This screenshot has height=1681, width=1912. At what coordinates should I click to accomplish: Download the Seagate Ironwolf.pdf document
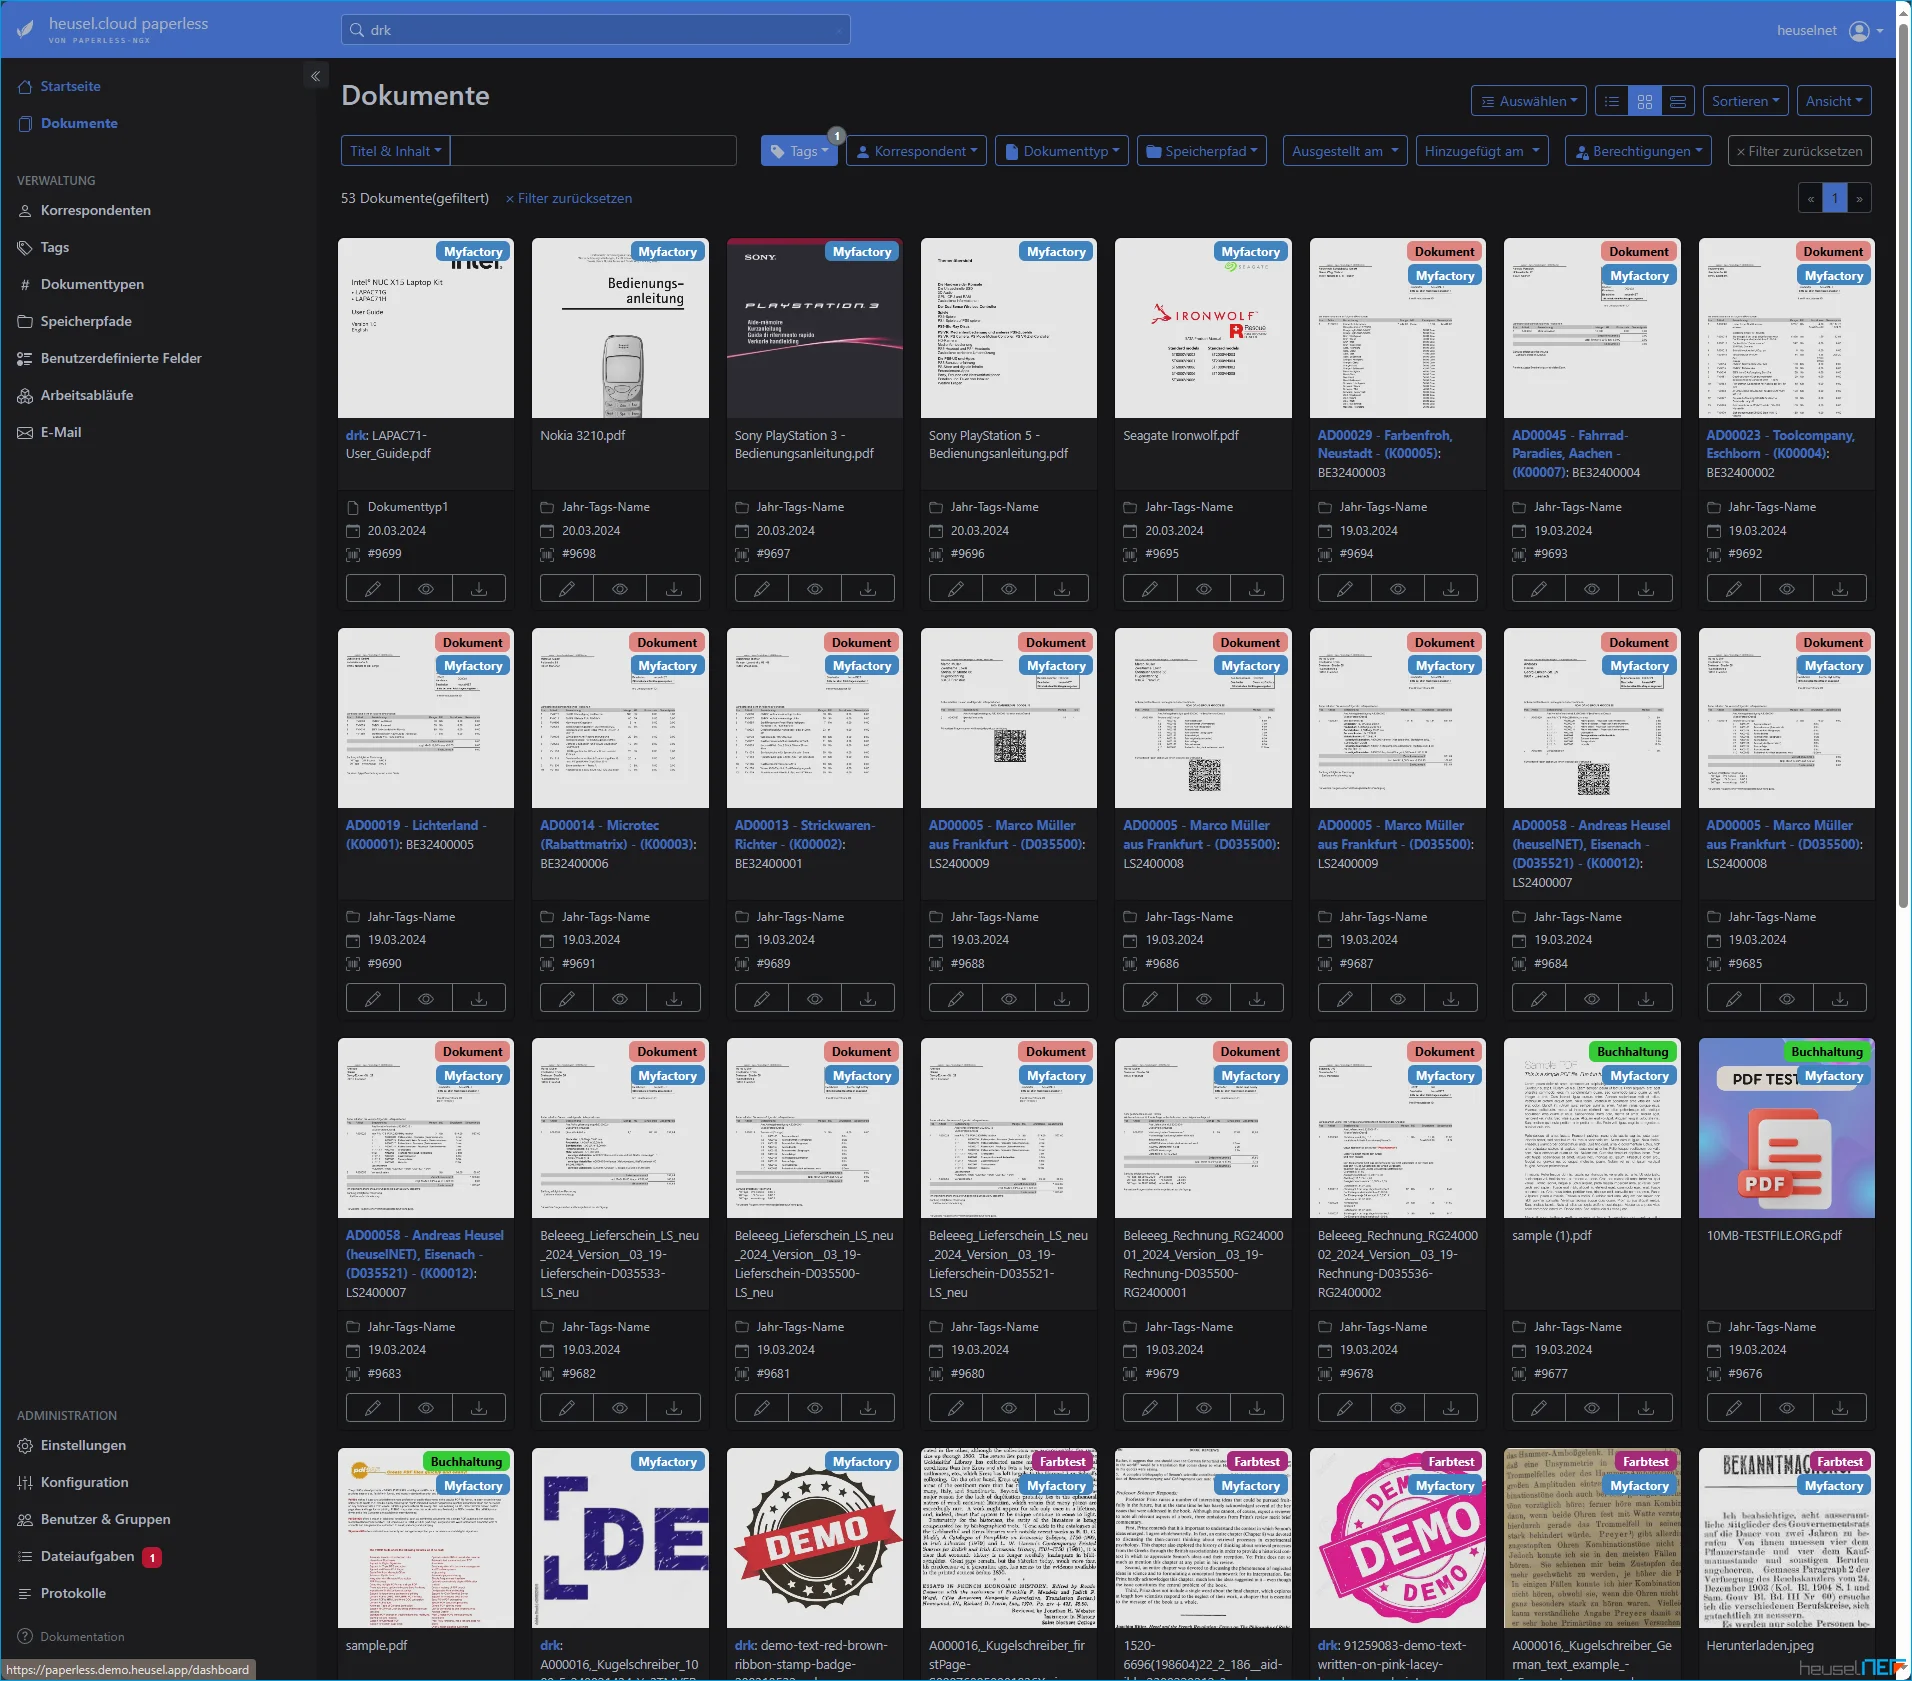point(1257,589)
